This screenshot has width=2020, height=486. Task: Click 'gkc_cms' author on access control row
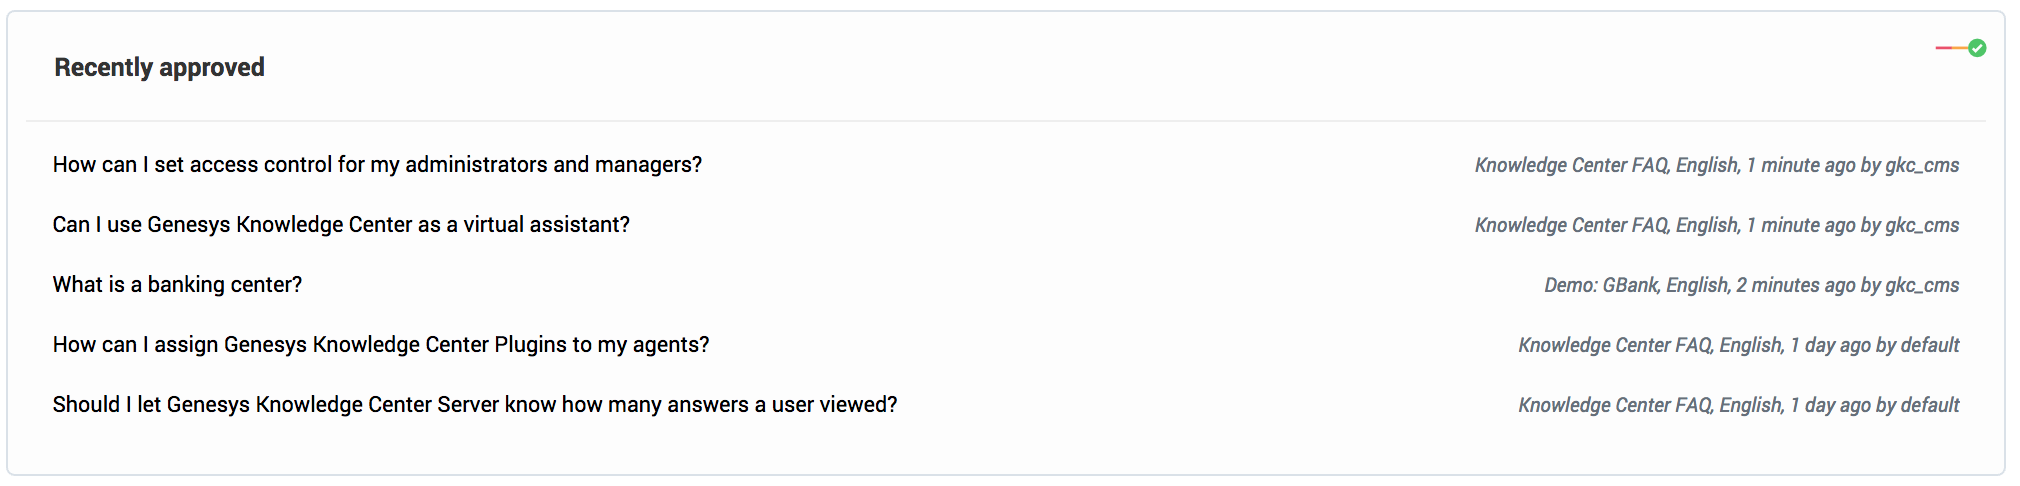pyautogui.click(x=1922, y=165)
